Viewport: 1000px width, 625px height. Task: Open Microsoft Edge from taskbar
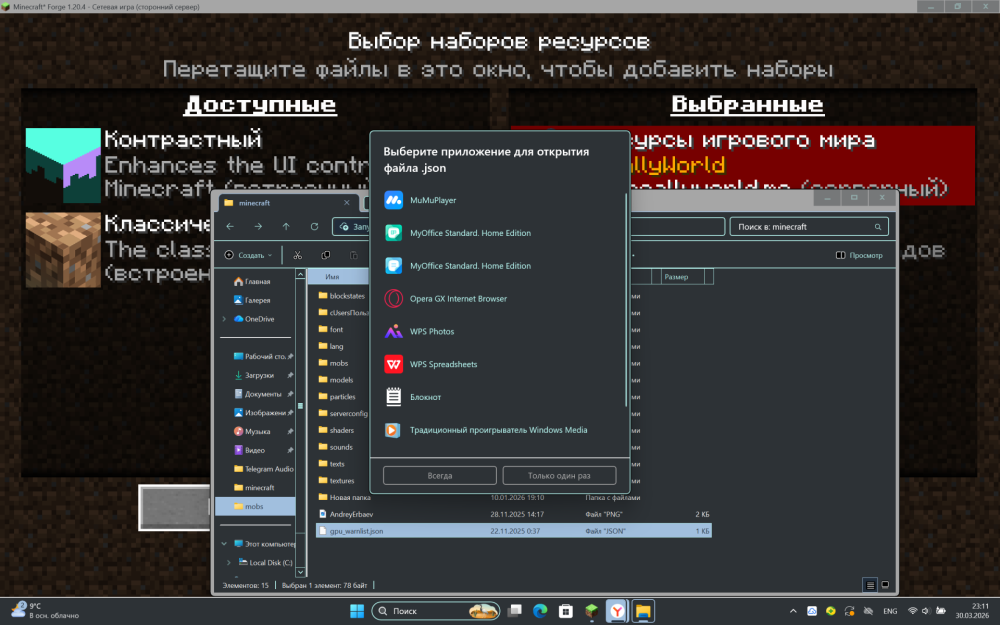[540, 611]
